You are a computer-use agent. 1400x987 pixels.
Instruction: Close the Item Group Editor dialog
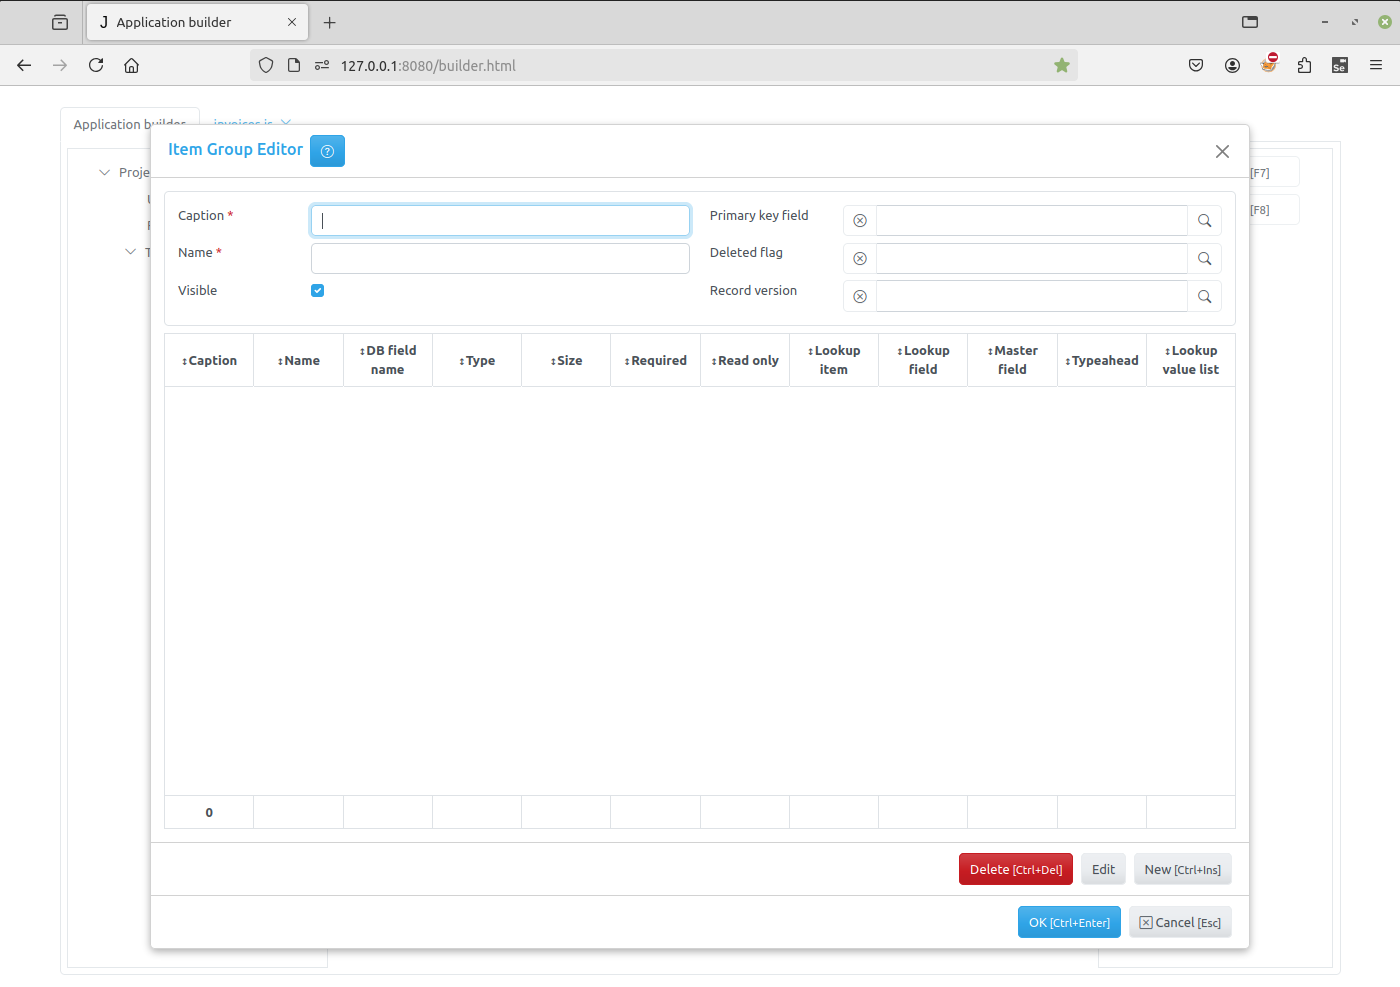click(1222, 152)
